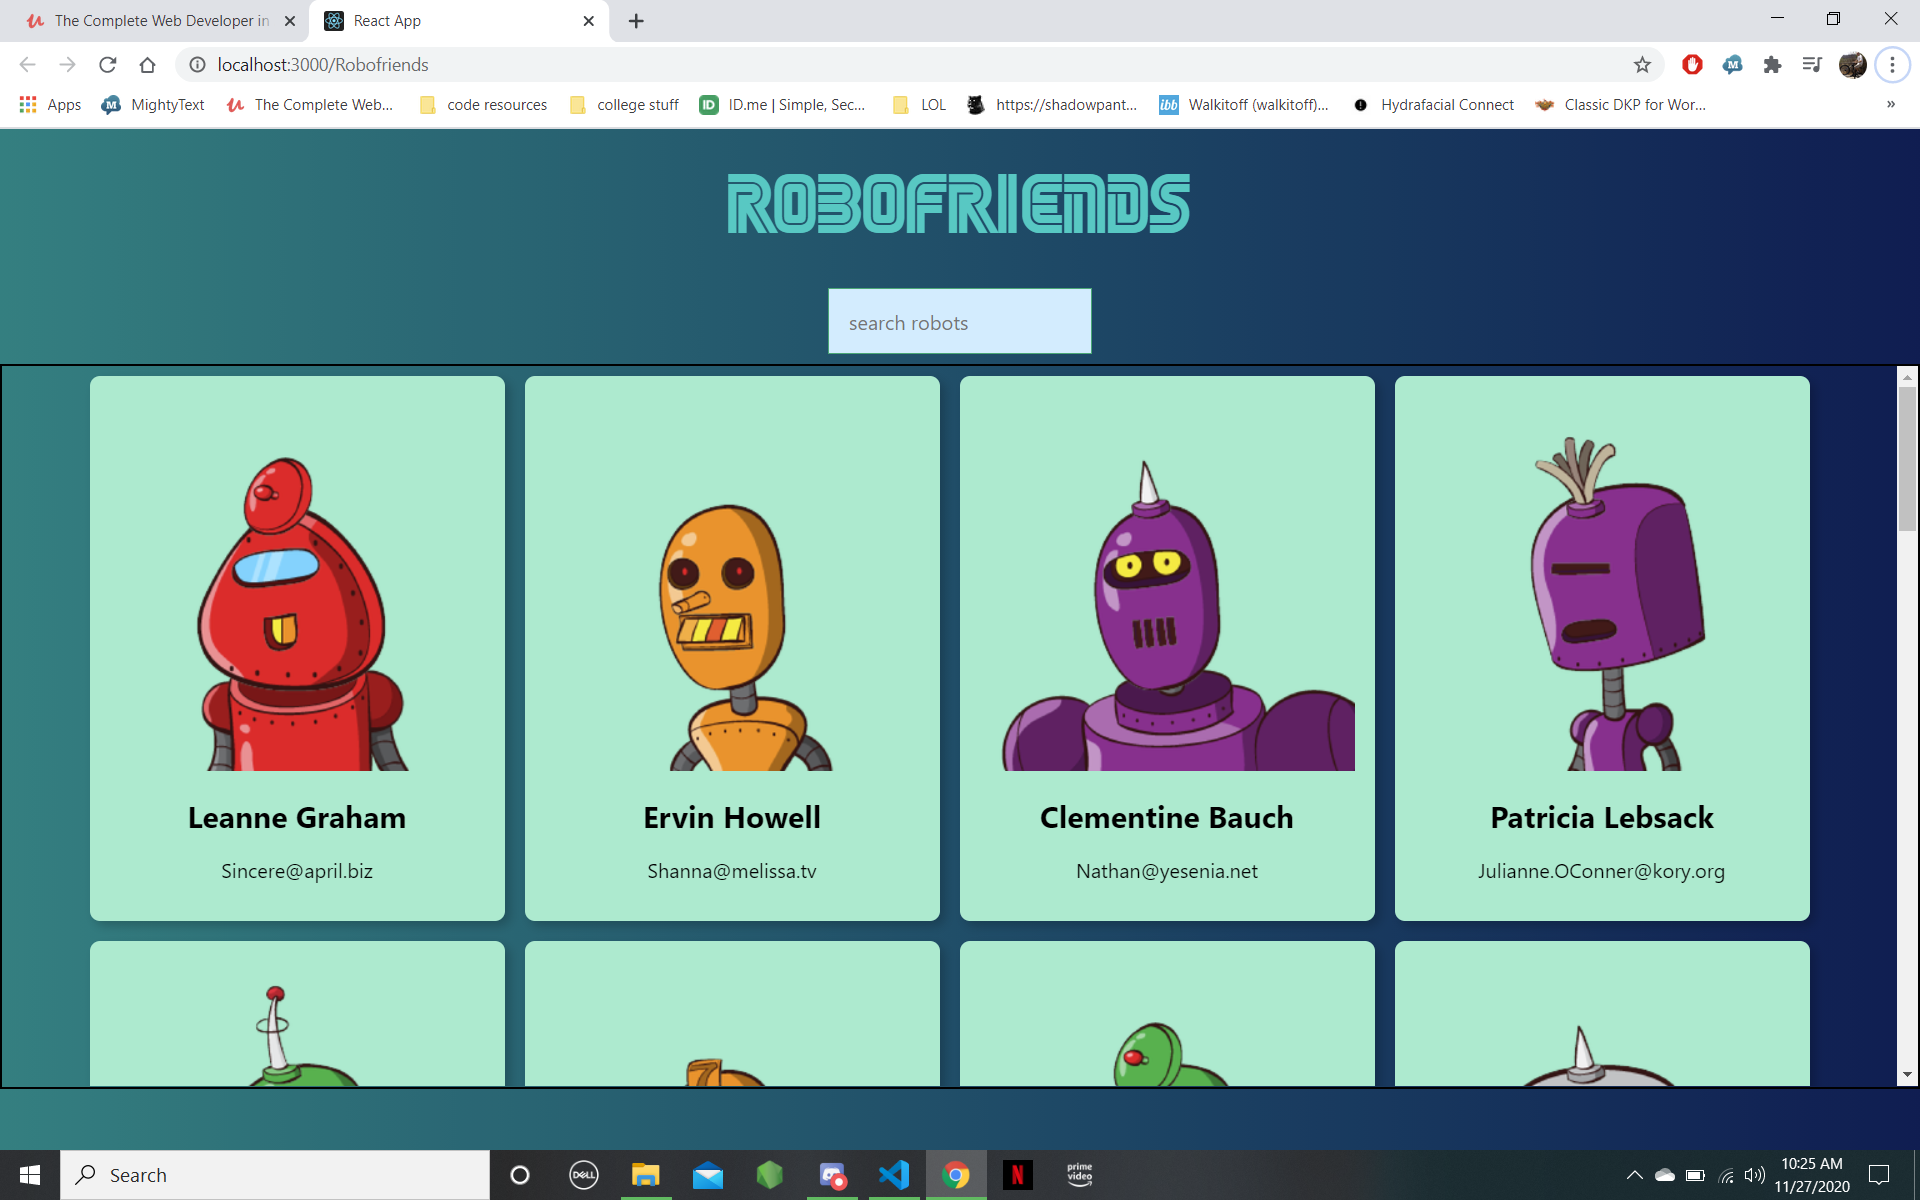Click Clementine Bauch's purple robot image
The width and height of the screenshot is (1920, 1200).
click(1178, 615)
